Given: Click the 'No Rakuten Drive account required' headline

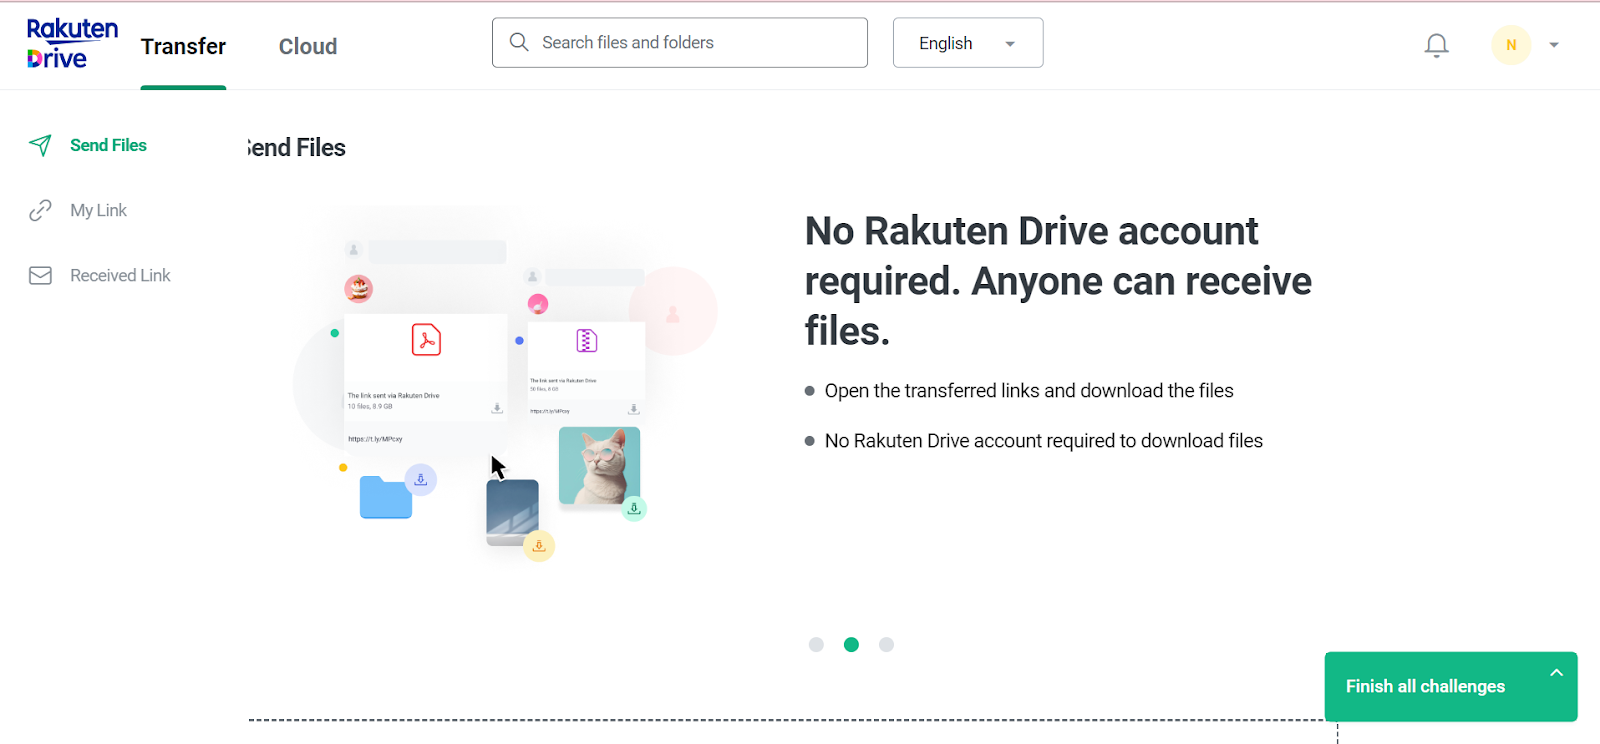Looking at the screenshot, I should (x=1058, y=281).
